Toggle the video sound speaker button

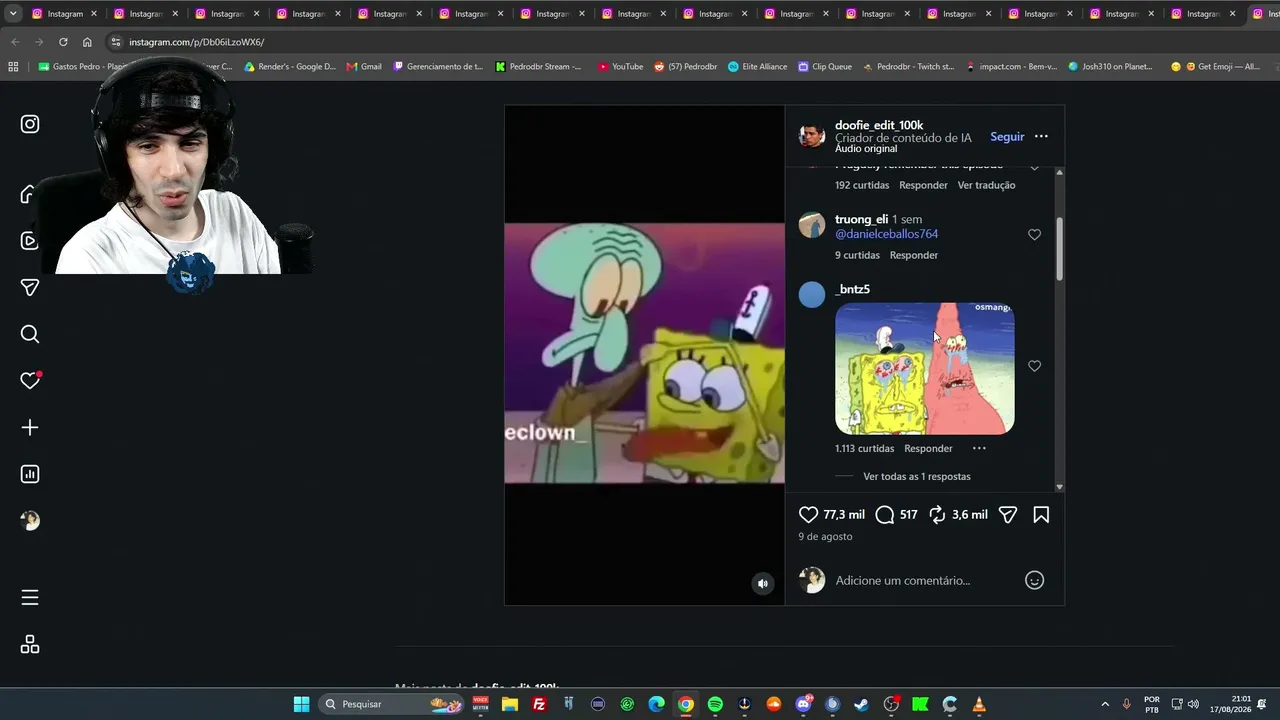(763, 584)
